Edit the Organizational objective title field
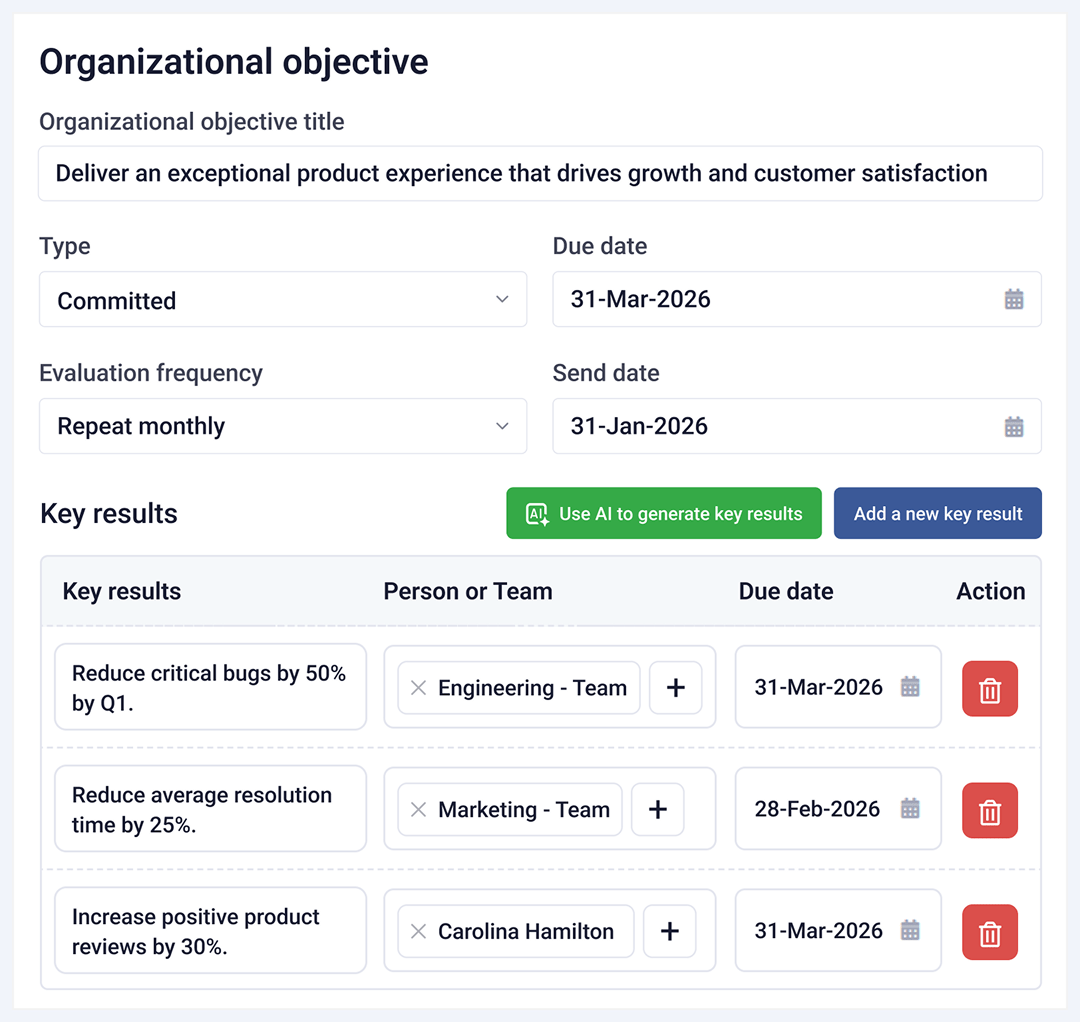Image resolution: width=1080 pixels, height=1022 pixels. click(540, 174)
